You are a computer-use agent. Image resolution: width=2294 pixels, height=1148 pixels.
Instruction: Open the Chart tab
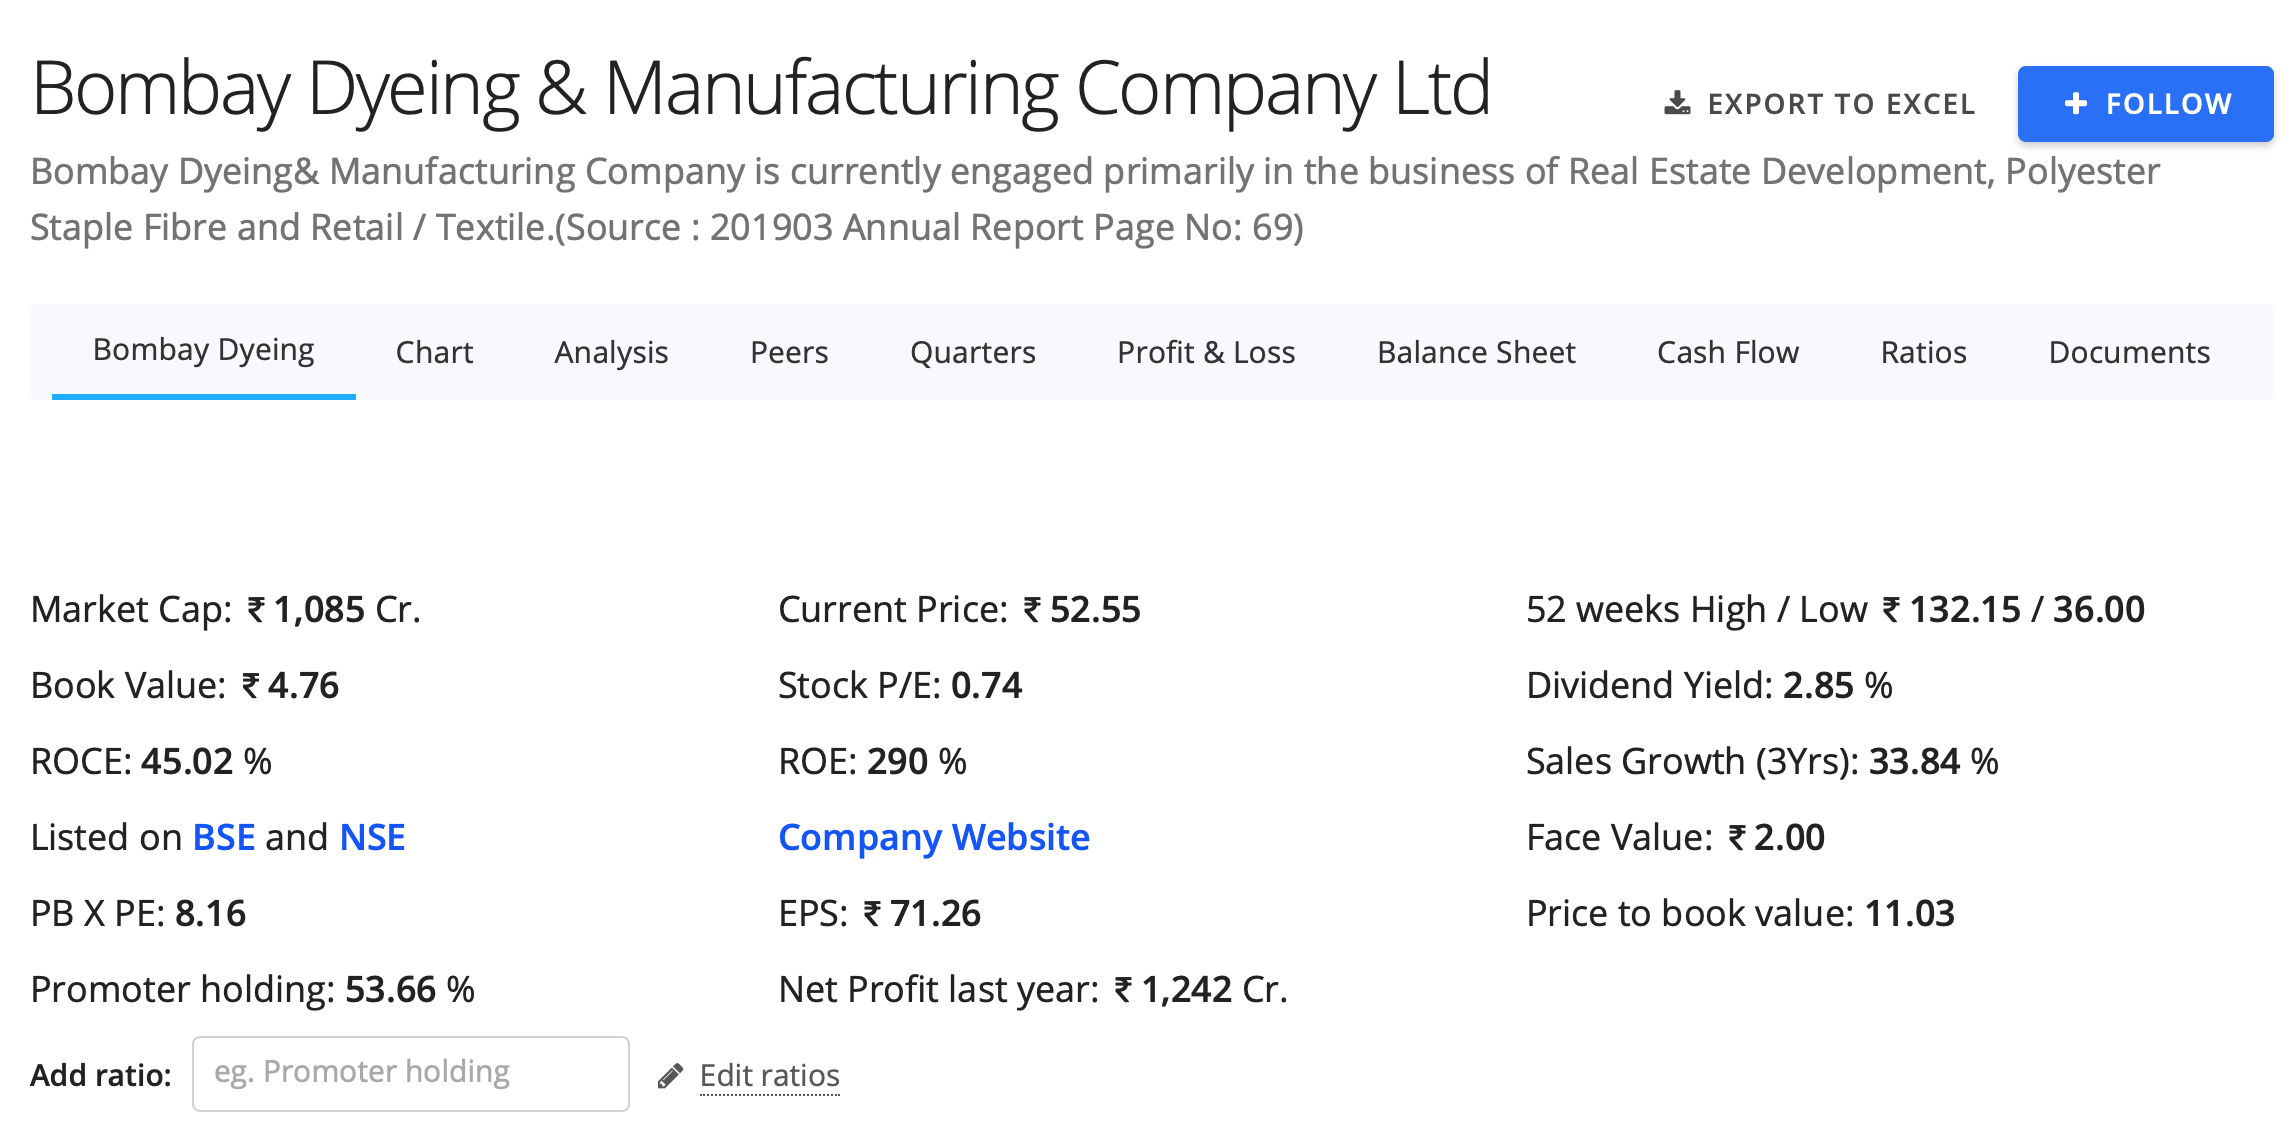(x=434, y=352)
